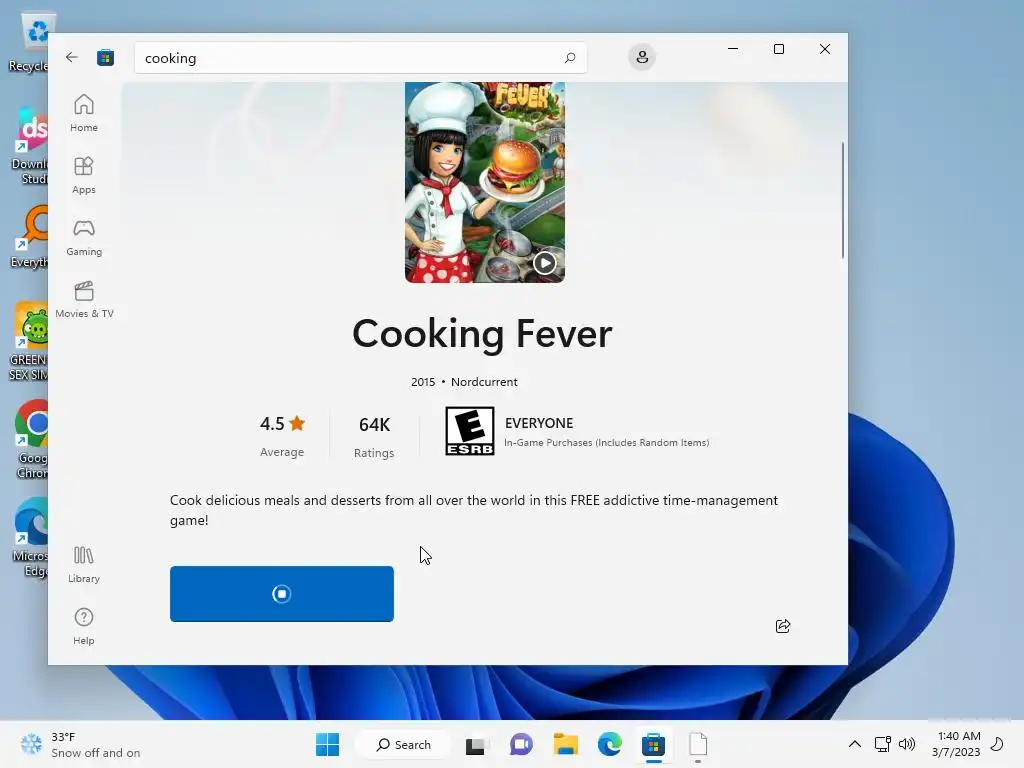Open the user account profile icon
The height and width of the screenshot is (768, 1024).
click(642, 57)
